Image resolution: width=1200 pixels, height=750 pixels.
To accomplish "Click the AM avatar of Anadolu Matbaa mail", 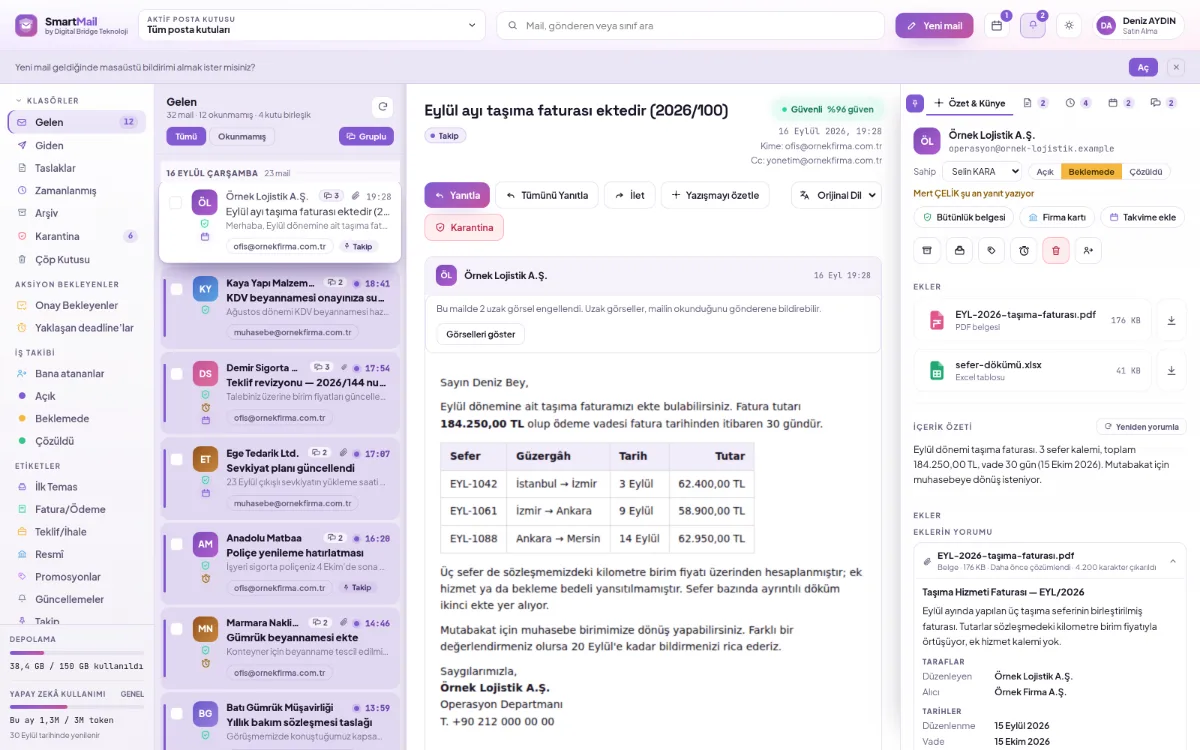I will tap(205, 545).
